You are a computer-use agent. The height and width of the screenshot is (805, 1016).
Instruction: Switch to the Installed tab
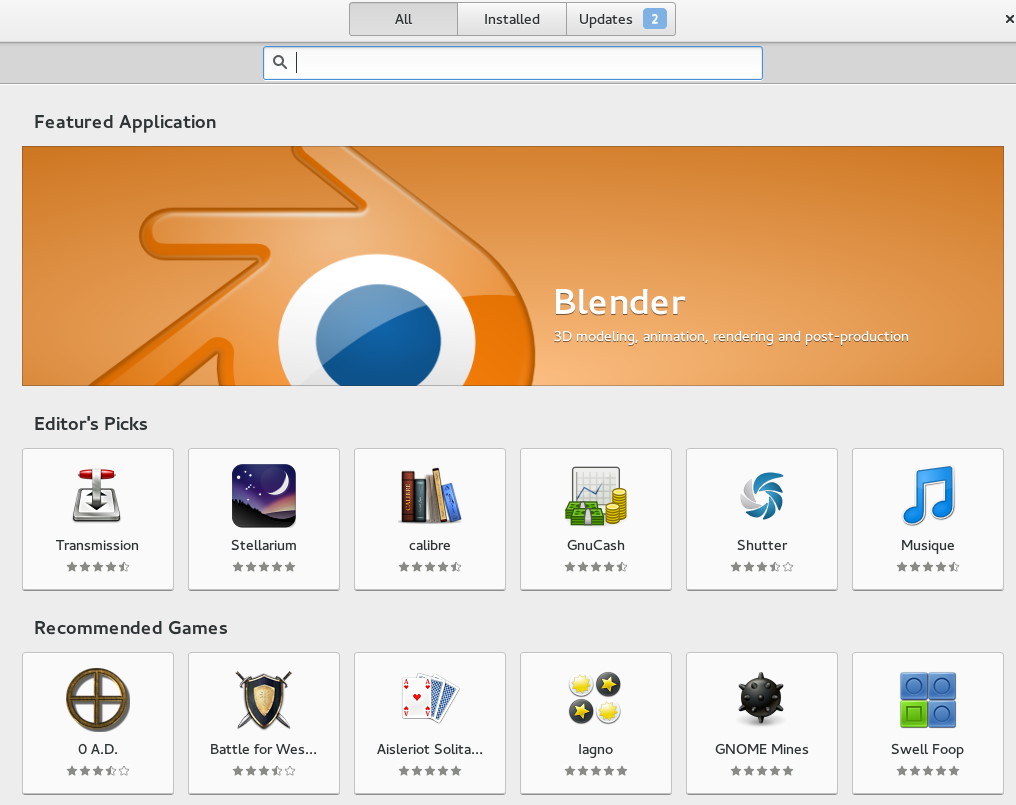pos(512,19)
